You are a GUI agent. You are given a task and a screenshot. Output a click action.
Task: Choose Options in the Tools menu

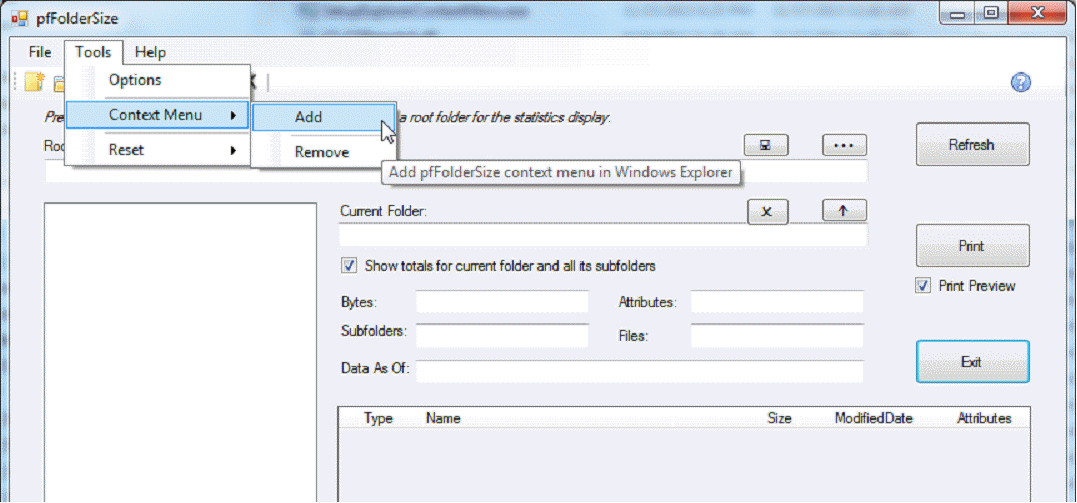click(x=158, y=80)
